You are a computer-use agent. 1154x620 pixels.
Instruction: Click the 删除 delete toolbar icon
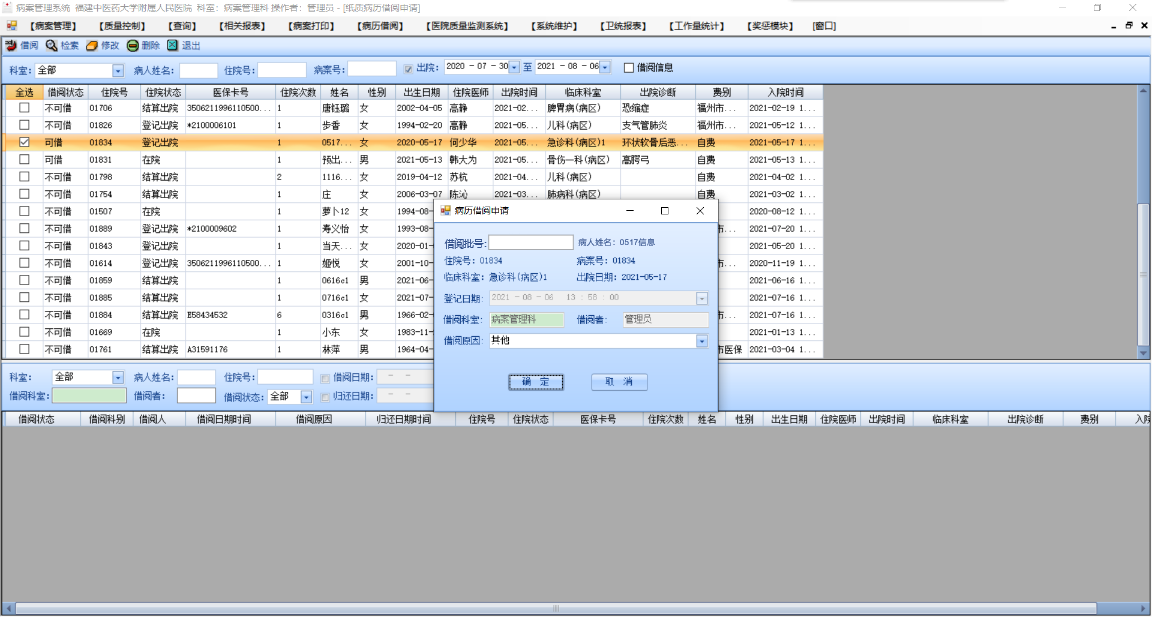pyautogui.click(x=132, y=46)
